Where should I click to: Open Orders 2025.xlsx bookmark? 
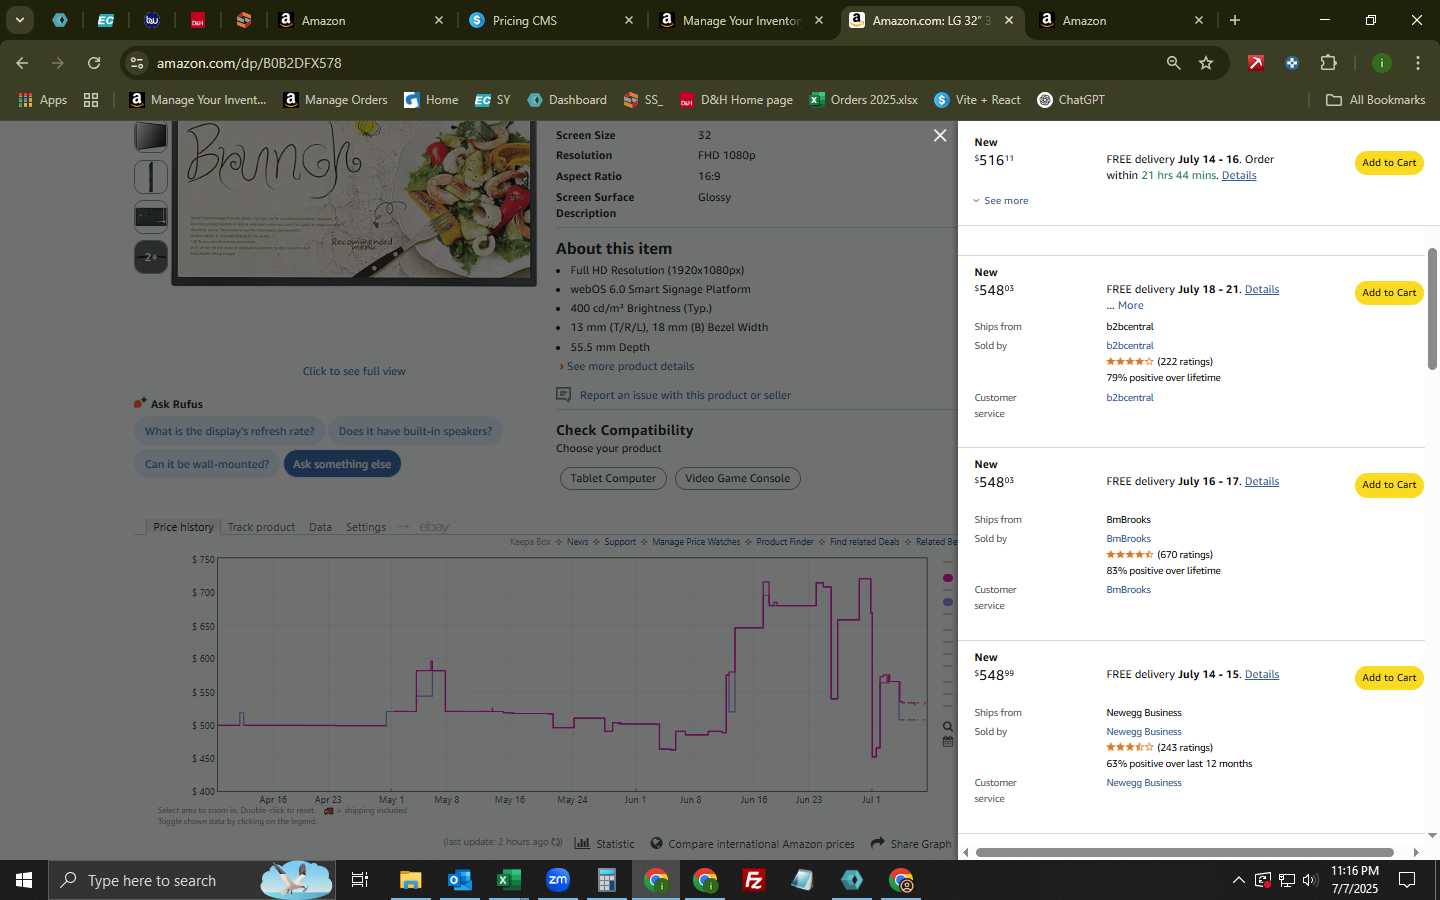(x=863, y=100)
